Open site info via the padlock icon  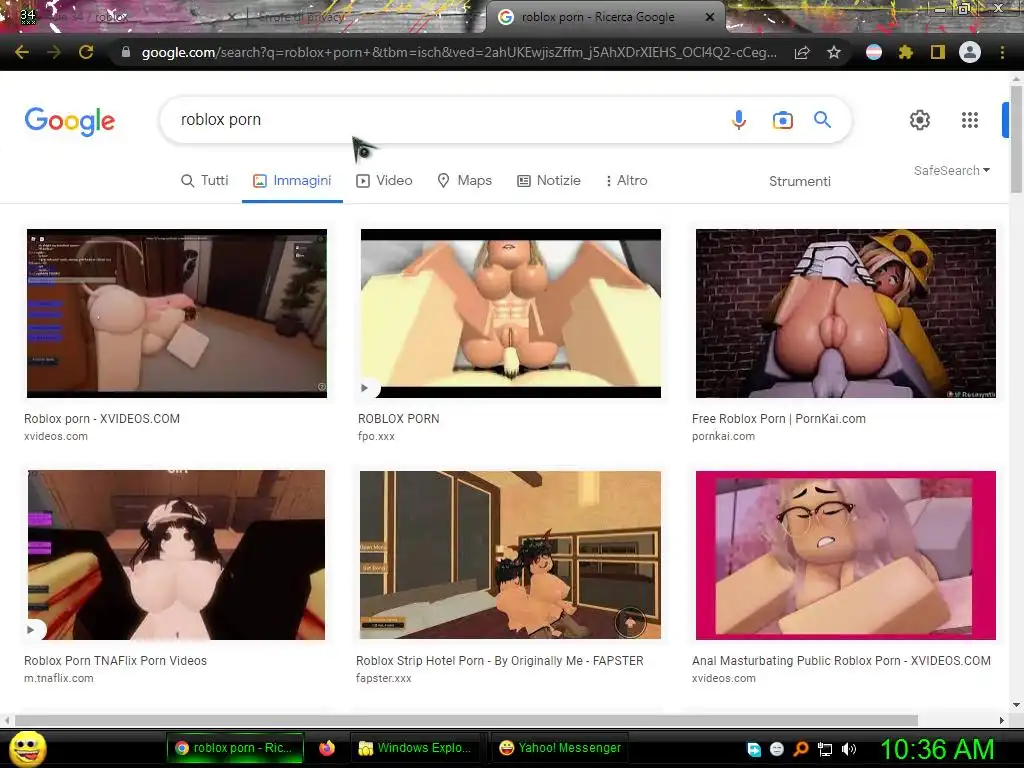[126, 52]
